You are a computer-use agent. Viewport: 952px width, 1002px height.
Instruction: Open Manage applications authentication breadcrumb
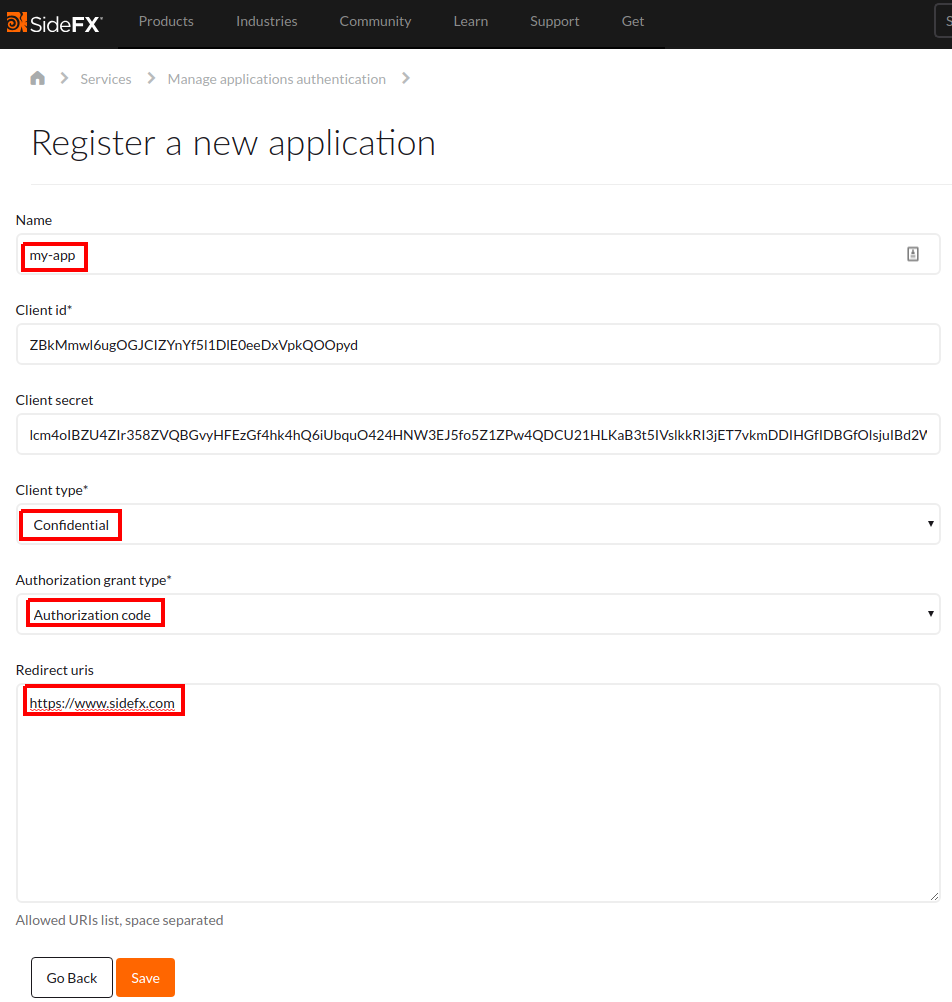276,79
